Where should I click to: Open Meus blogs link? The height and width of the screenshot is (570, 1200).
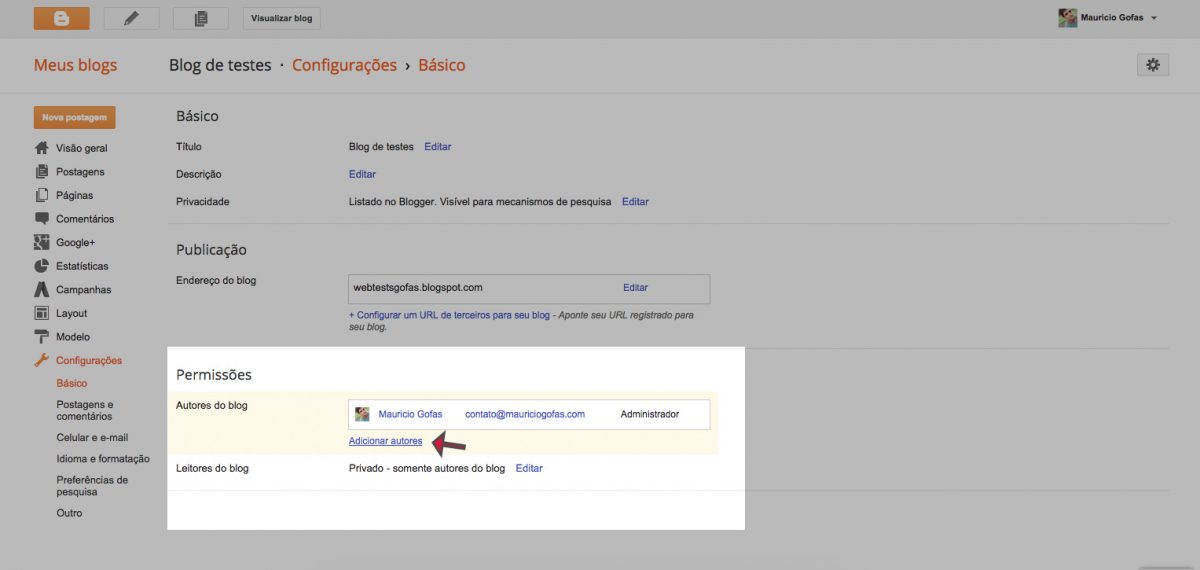[75, 65]
